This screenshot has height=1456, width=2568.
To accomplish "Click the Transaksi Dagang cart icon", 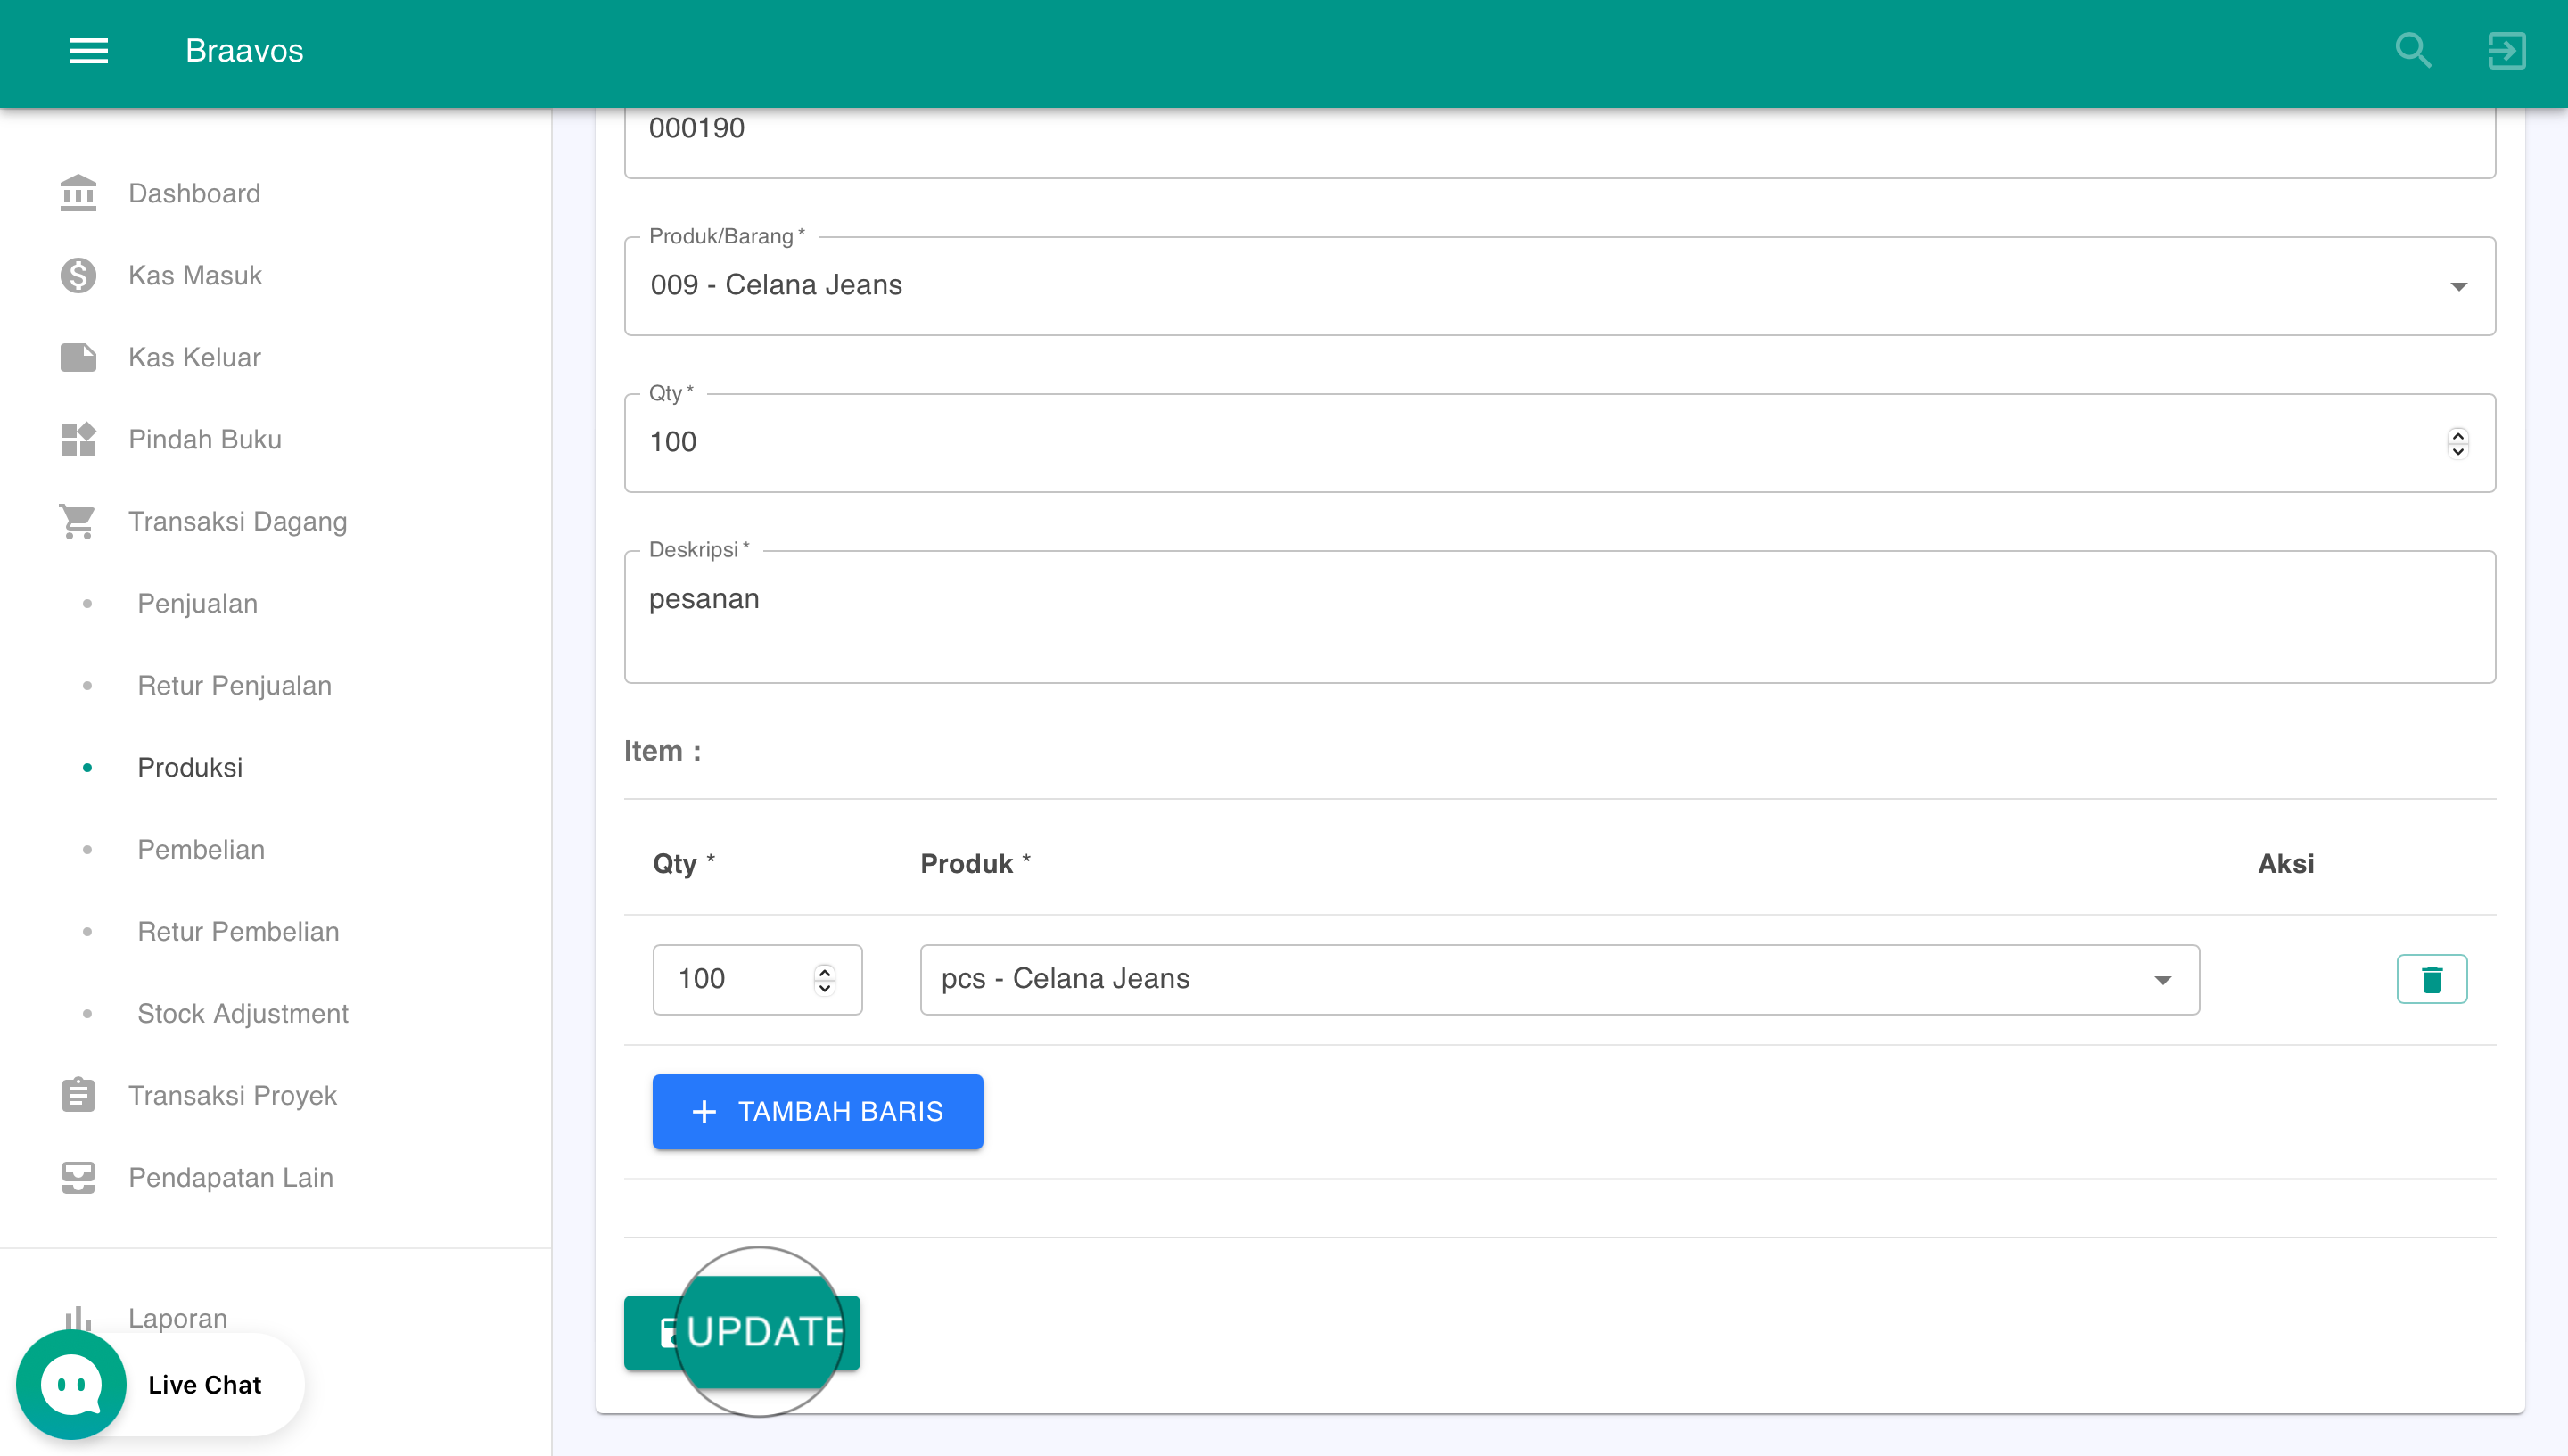I will point(78,521).
